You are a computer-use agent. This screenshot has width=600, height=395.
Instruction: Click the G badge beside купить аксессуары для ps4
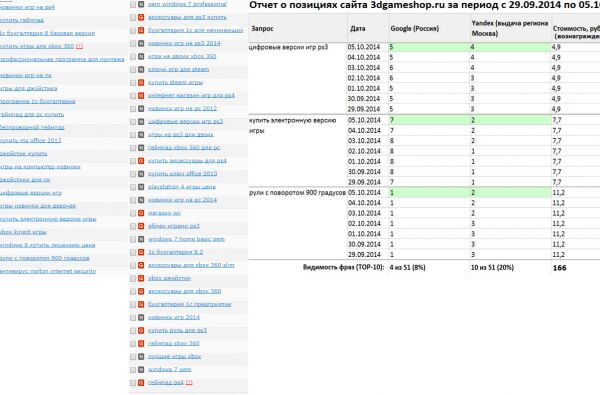click(x=141, y=161)
